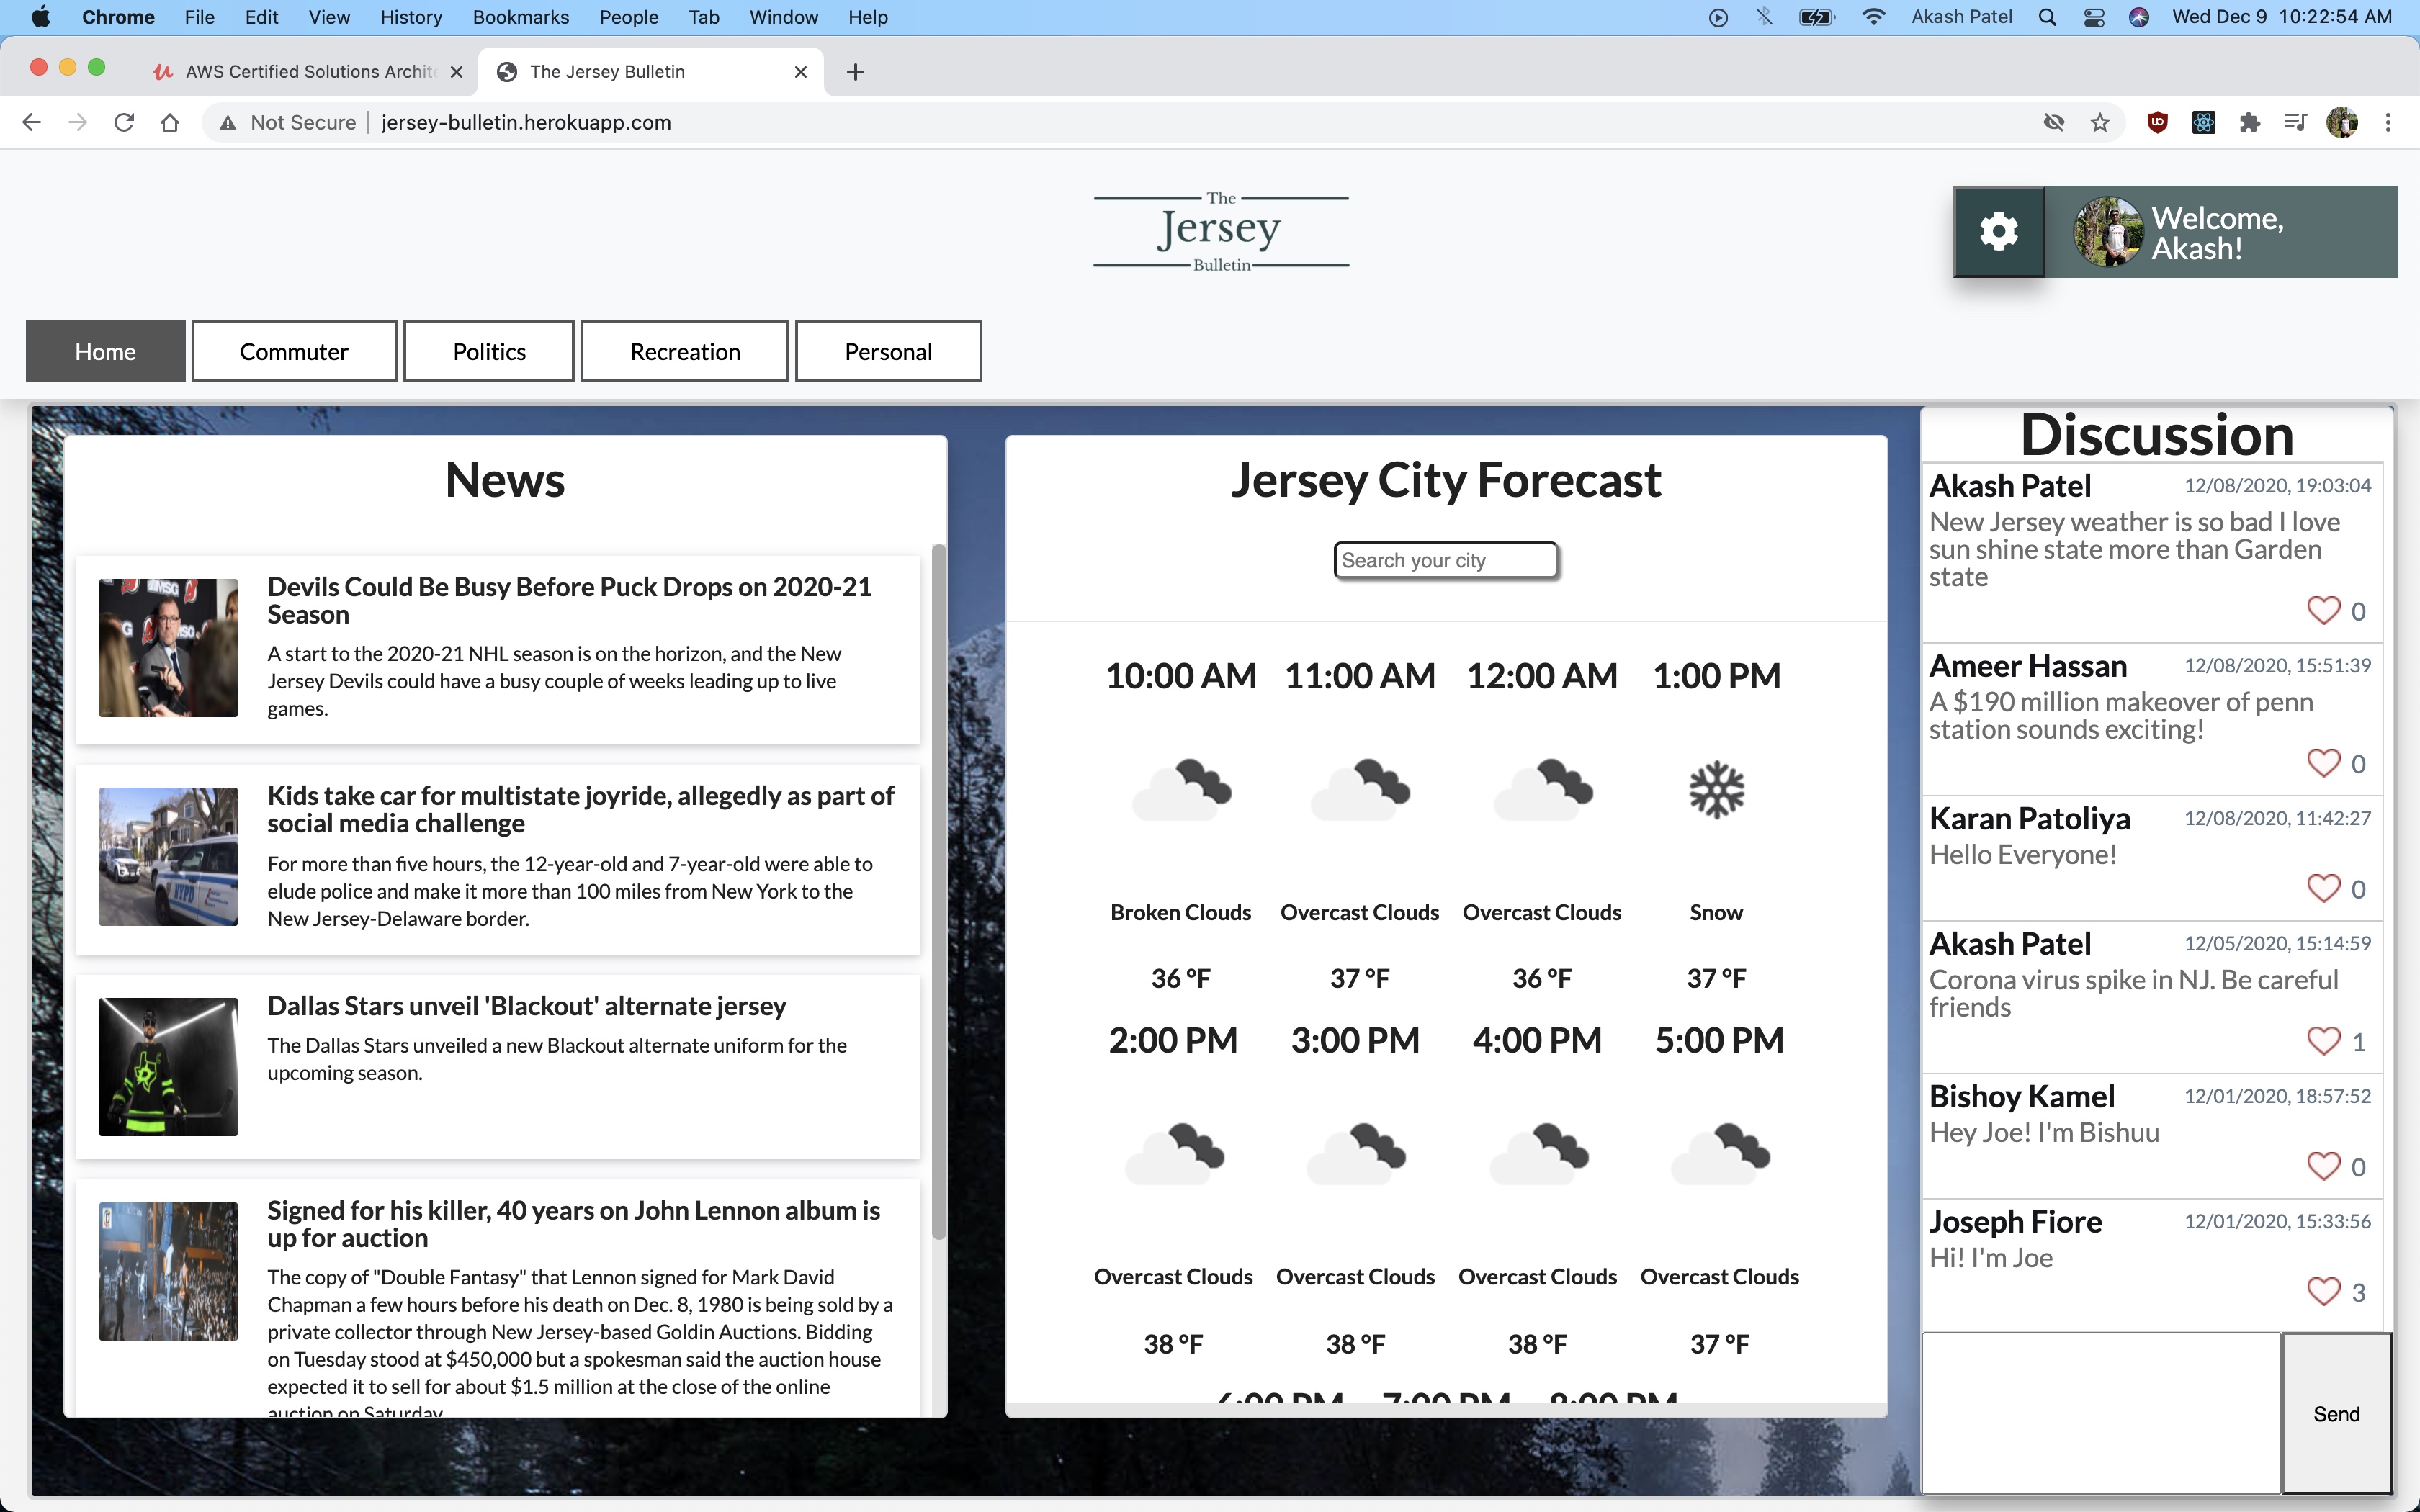Open the uBlock Origin extension icon
The width and height of the screenshot is (2420, 1512).
2157,122
